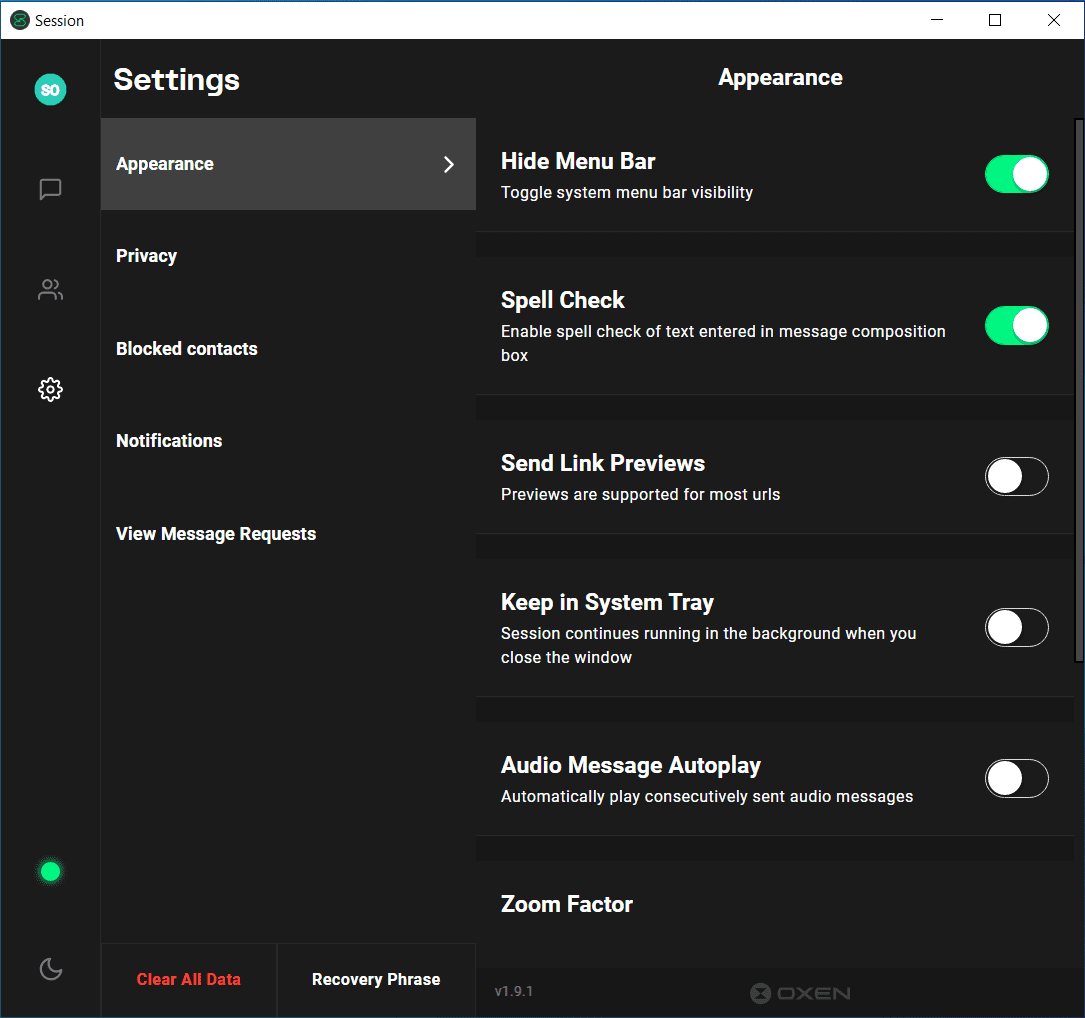
Task: Turn on Audio Message Autoplay toggle
Action: tap(1016, 779)
